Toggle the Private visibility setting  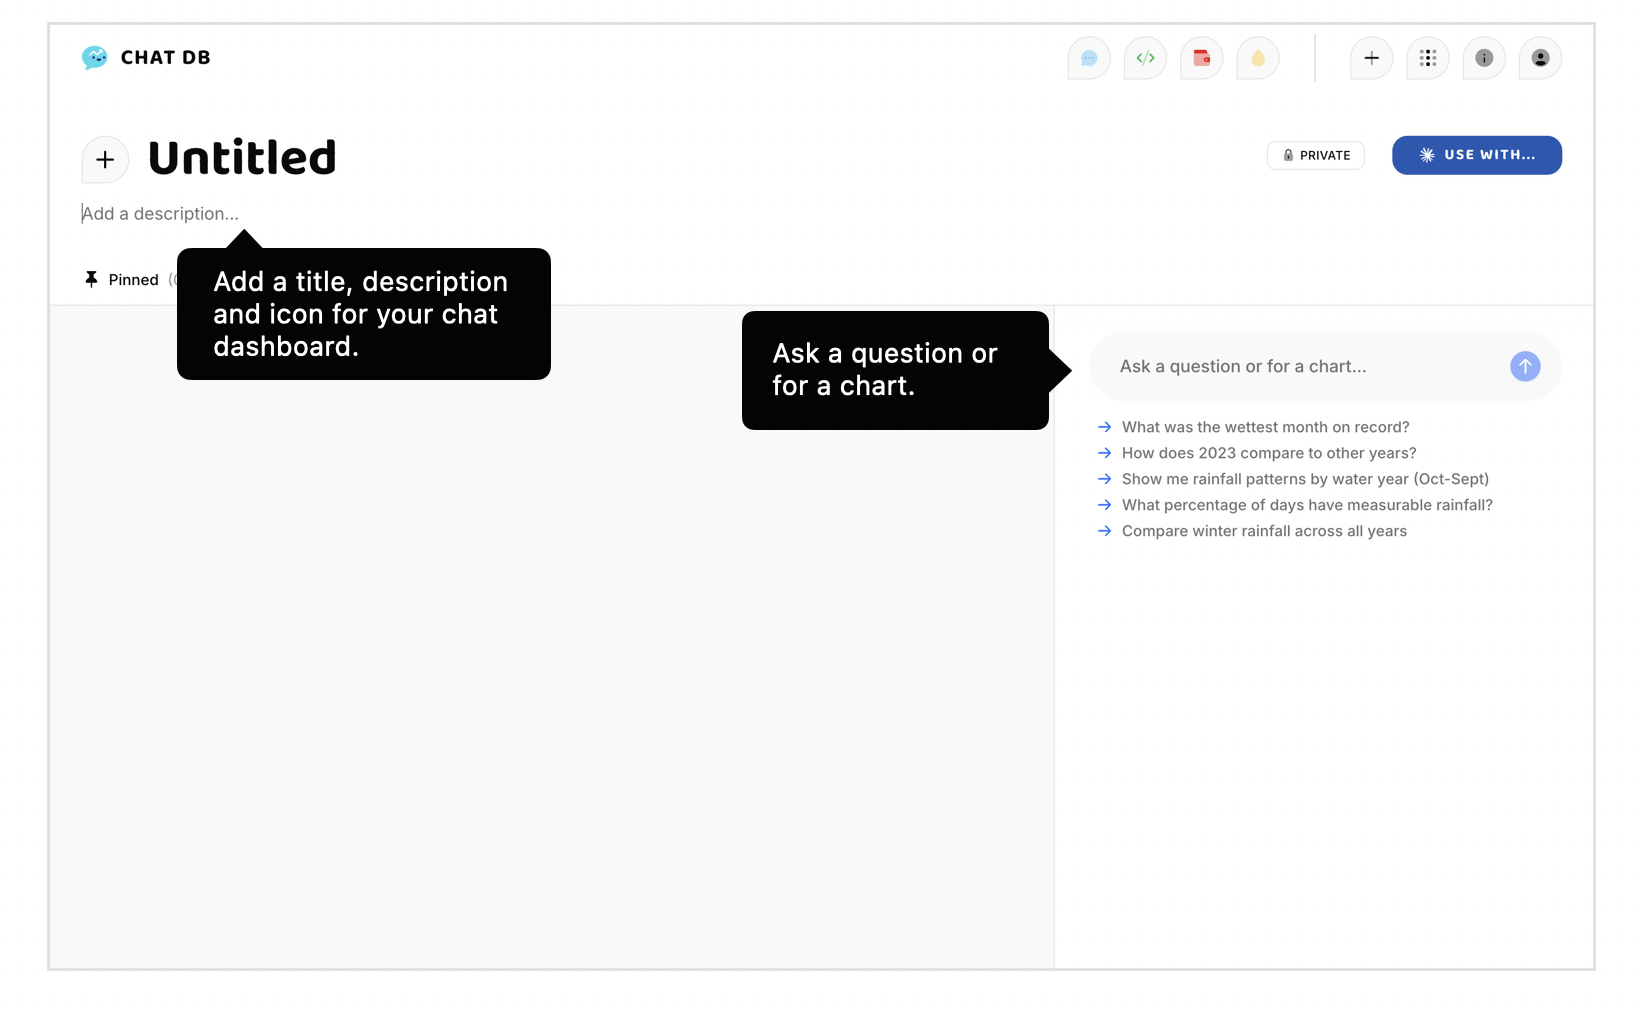point(1315,155)
